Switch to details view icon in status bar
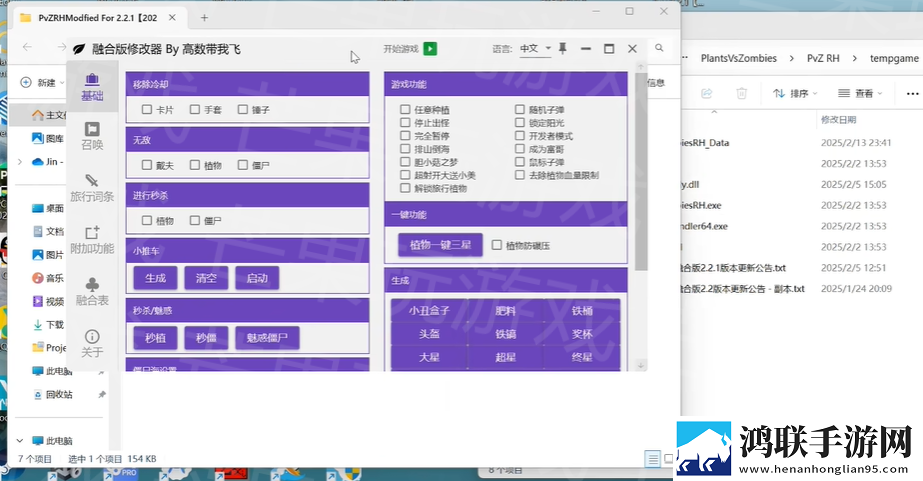The height and width of the screenshot is (481, 923). pos(652,459)
